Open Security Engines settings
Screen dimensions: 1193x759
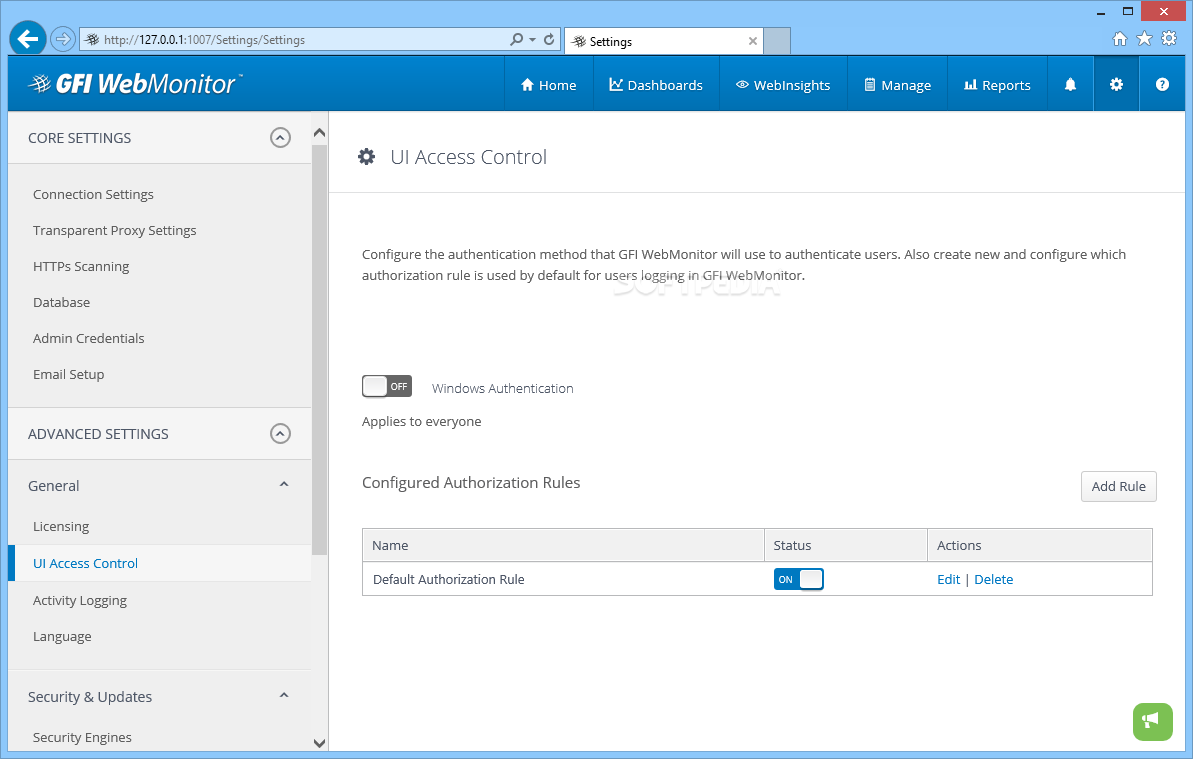tap(82, 737)
